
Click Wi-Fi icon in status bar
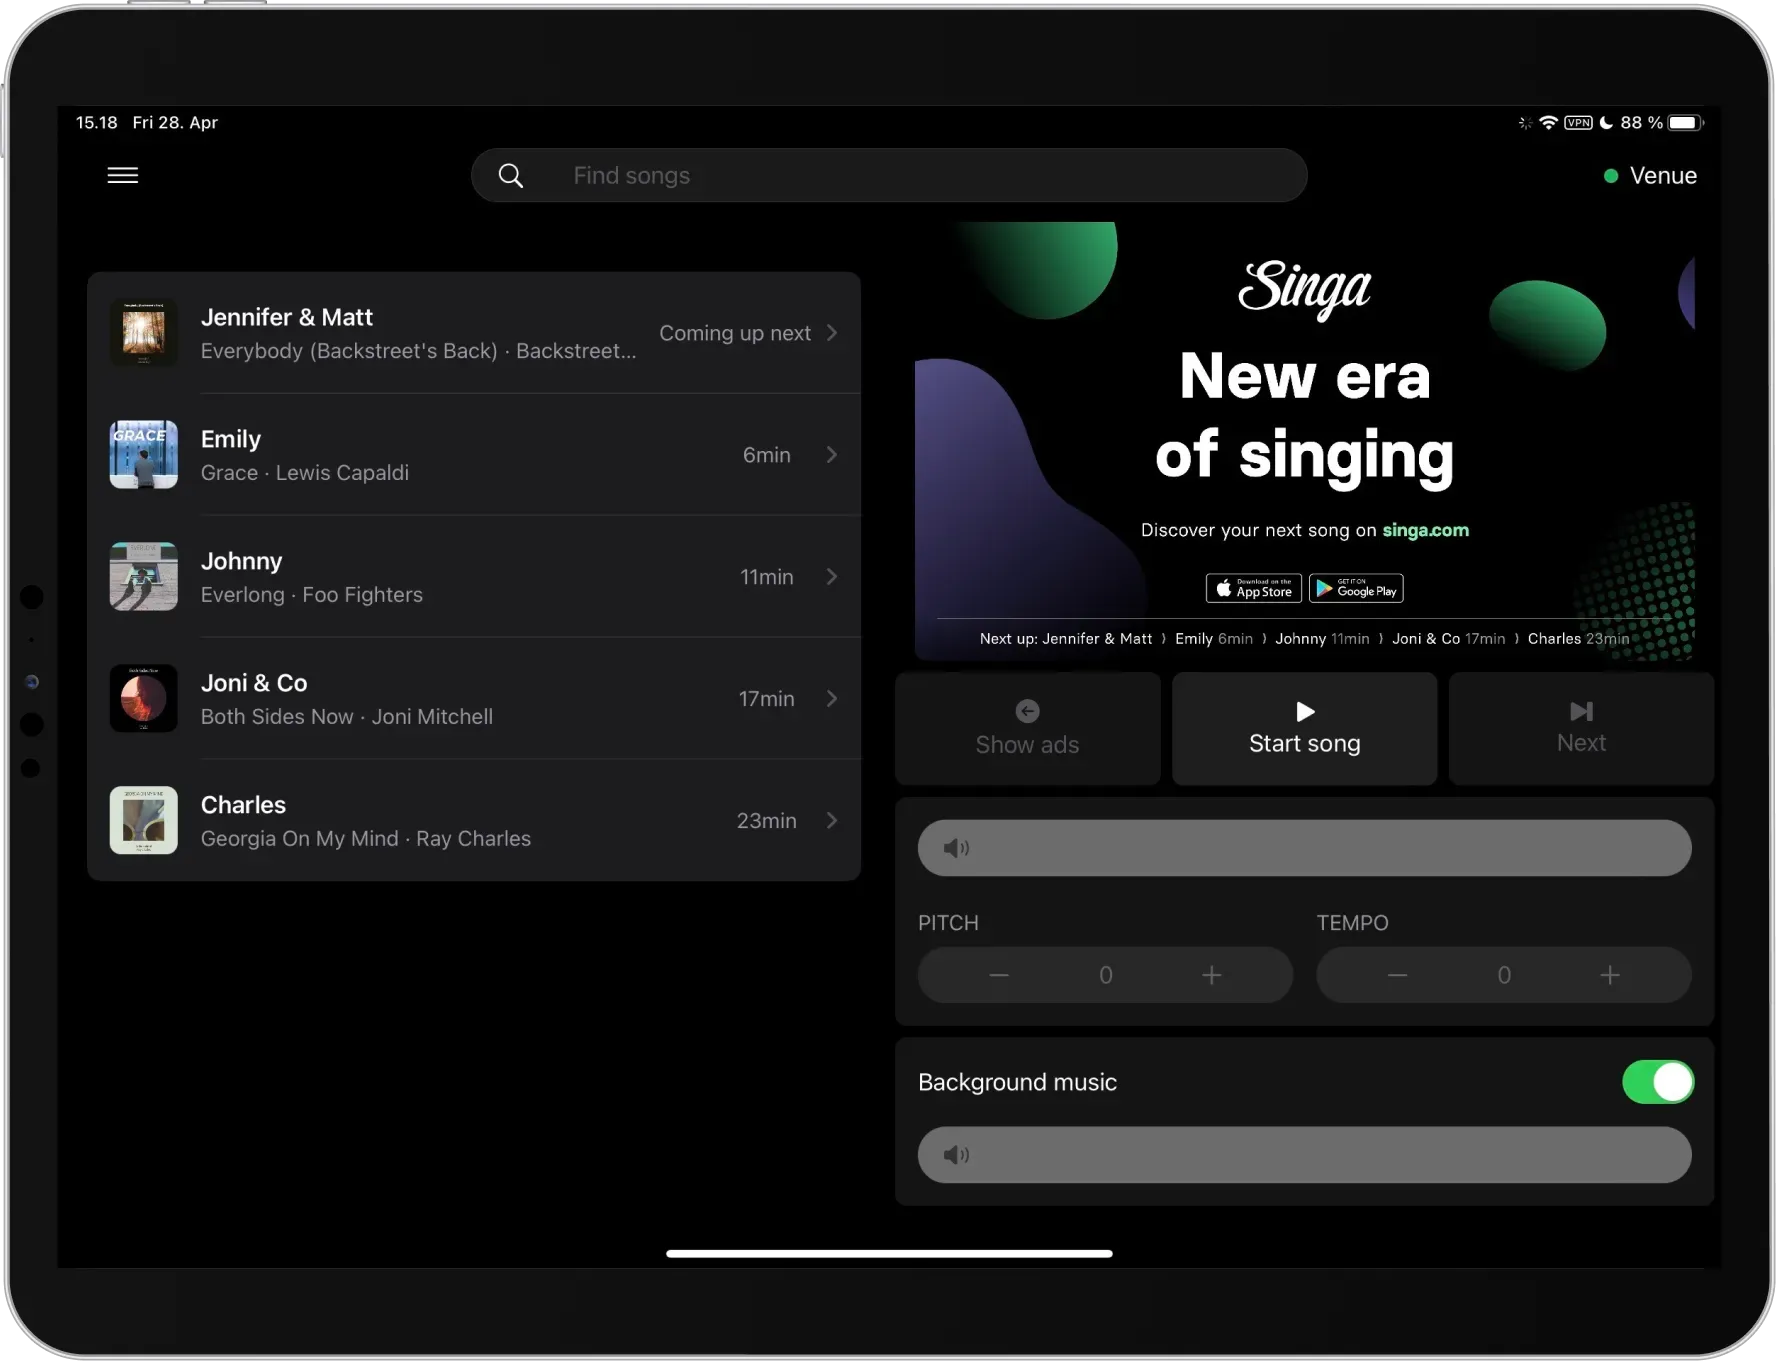(1548, 122)
